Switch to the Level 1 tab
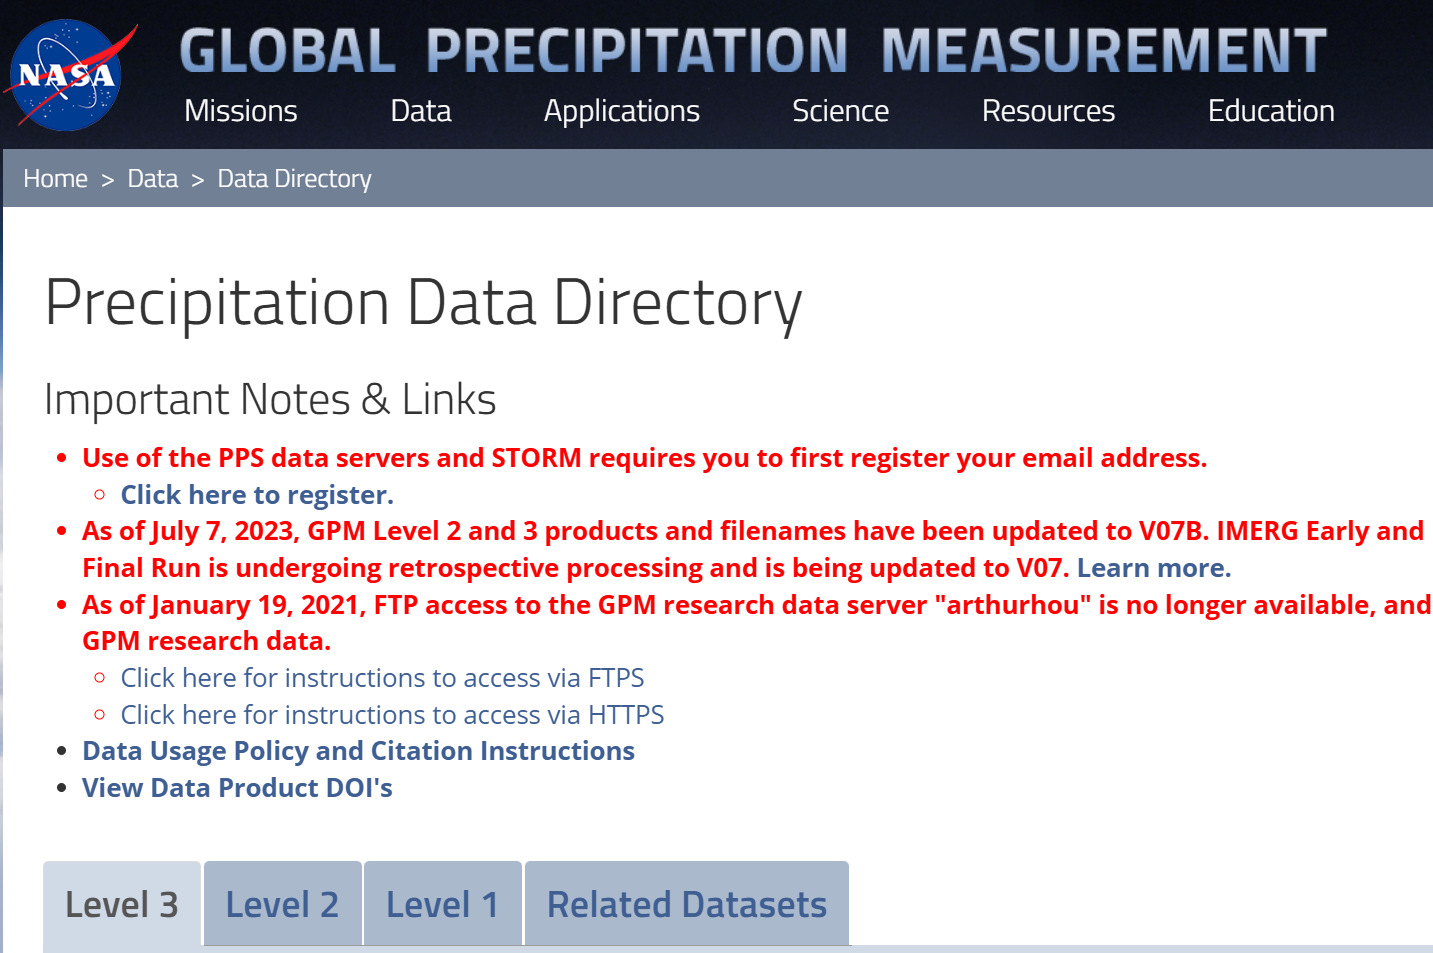This screenshot has height=953, width=1433. (x=443, y=905)
